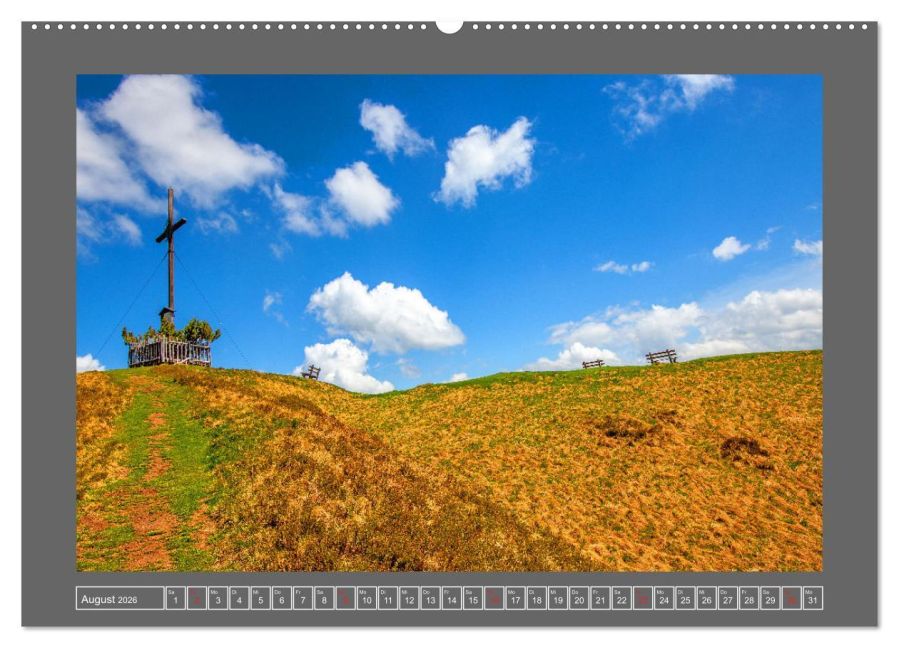Select day 3 (Mo) in the calendar
This screenshot has width=899, height=648.
[x=217, y=598]
